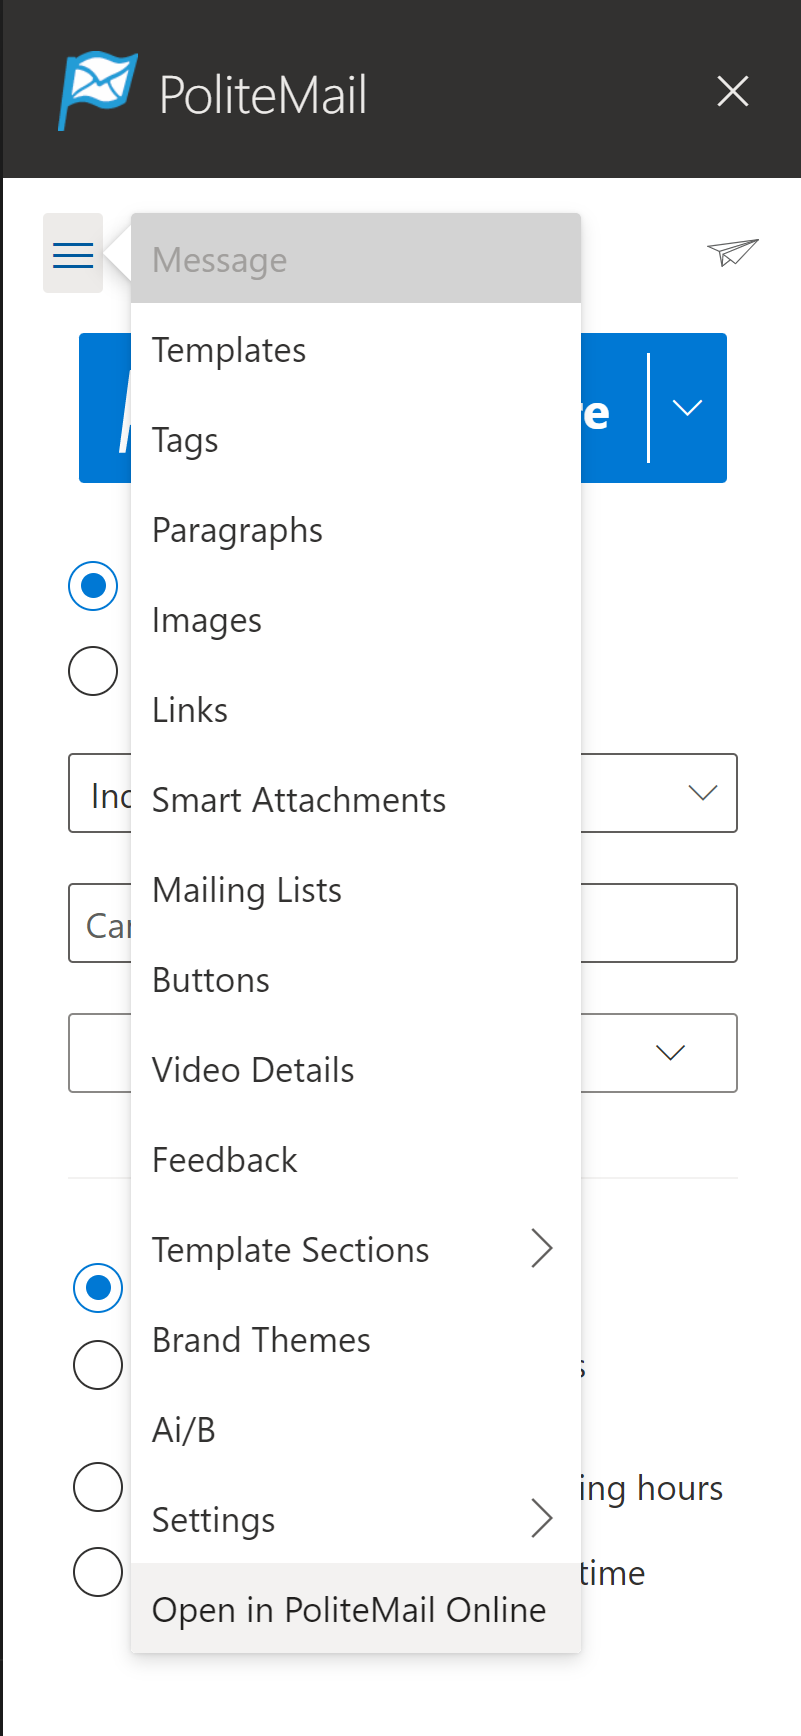Viewport: 801px width, 1736px height.
Task: Choose Smart Attachments menu item
Action: (299, 800)
